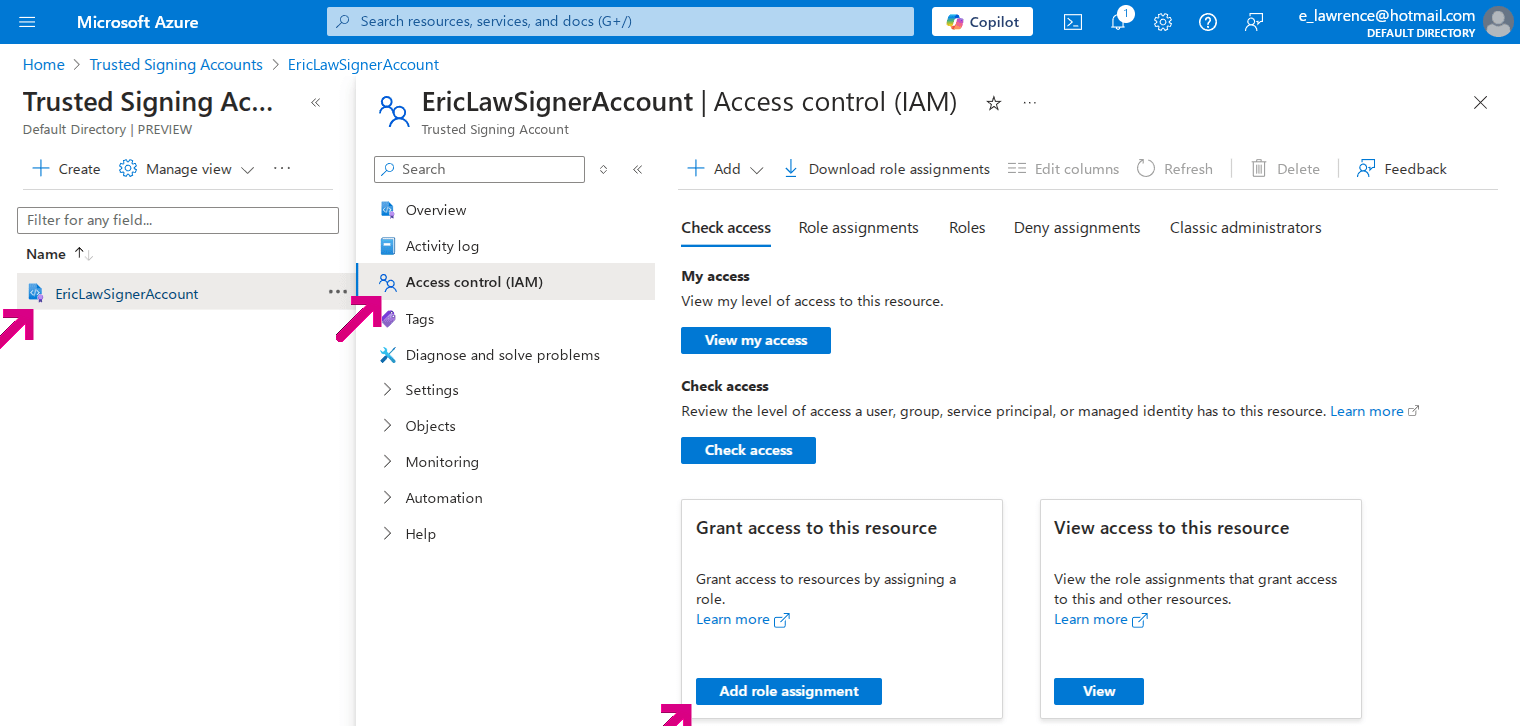Open Learn more link in View access card

pyautogui.click(x=1101, y=620)
